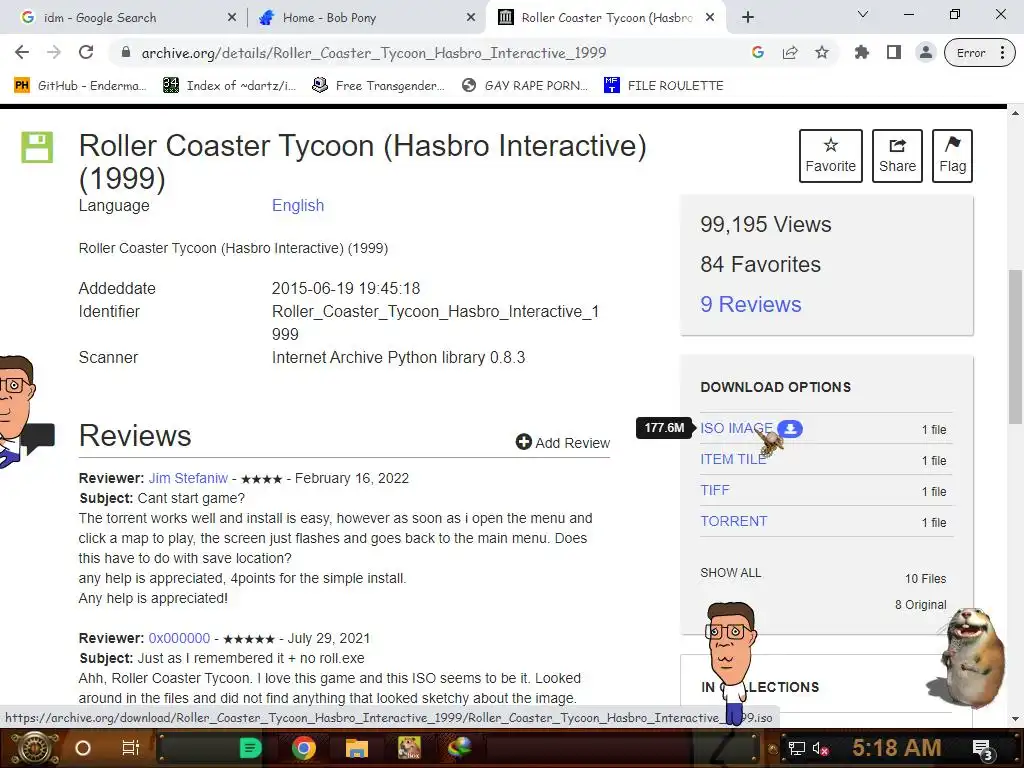Screen dimensions: 1024x768
Task: Open the 9 Reviews link
Action: (750, 304)
